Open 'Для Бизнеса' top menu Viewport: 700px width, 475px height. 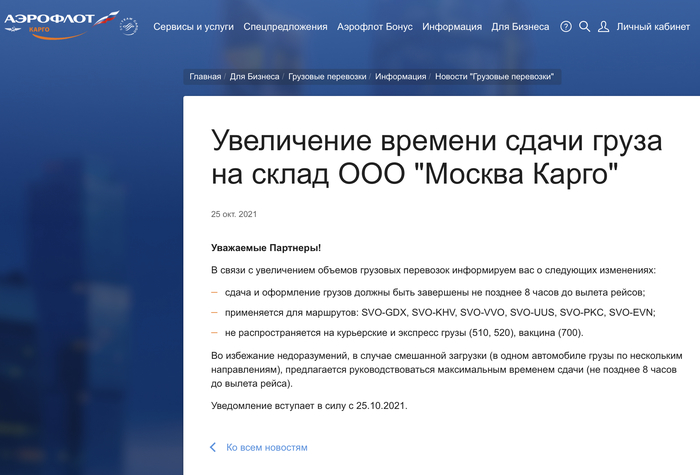coord(520,27)
